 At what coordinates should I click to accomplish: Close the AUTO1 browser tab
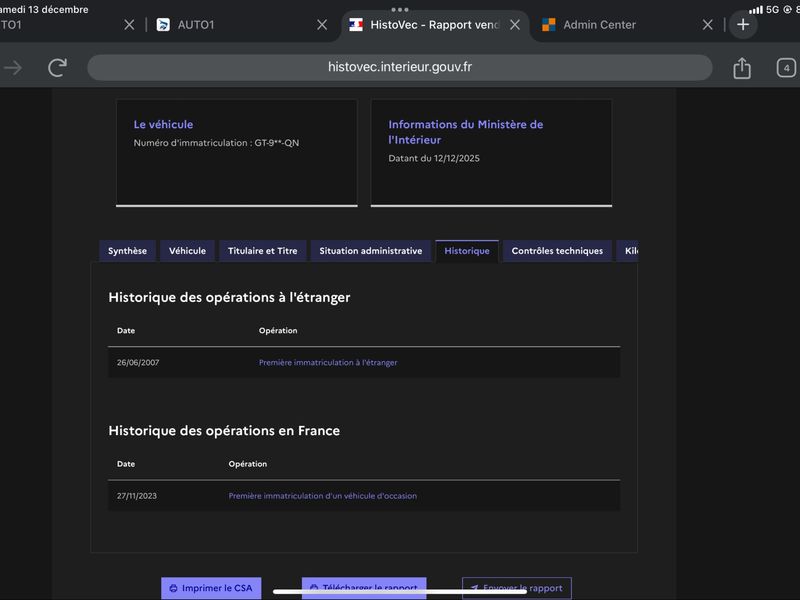(x=322, y=25)
